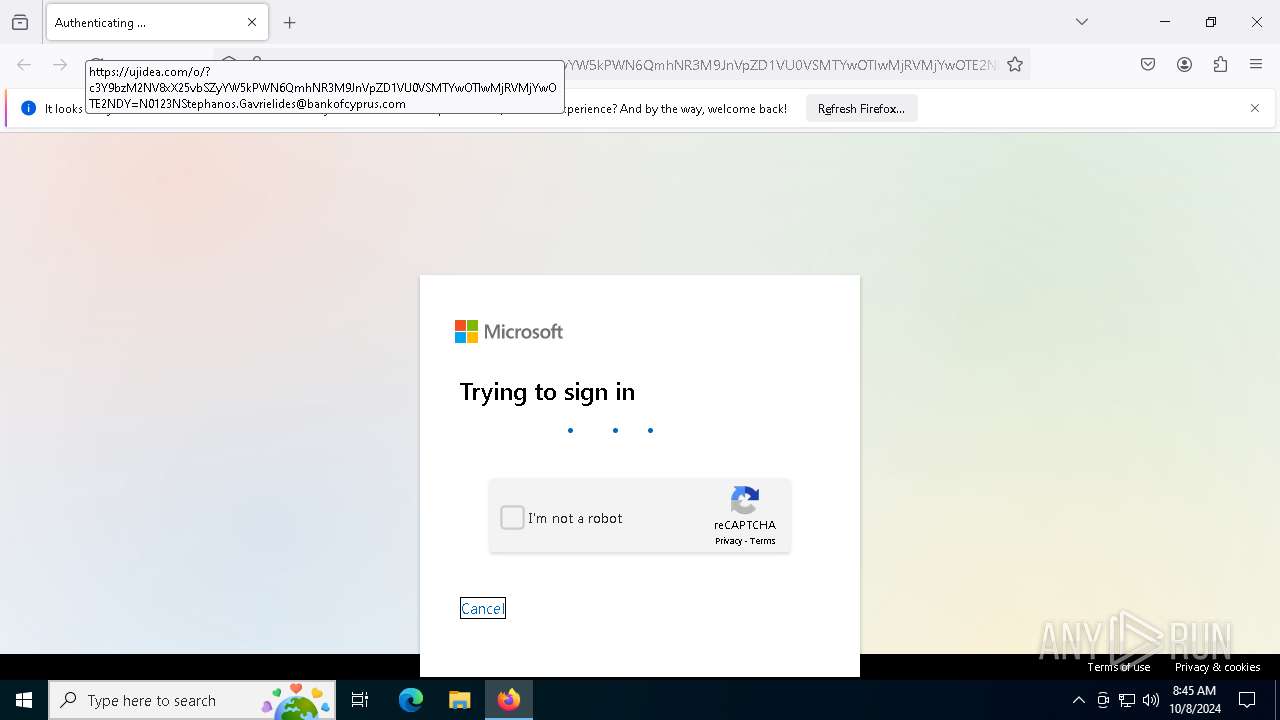Open the list all tabs dropdown

[1082, 22]
